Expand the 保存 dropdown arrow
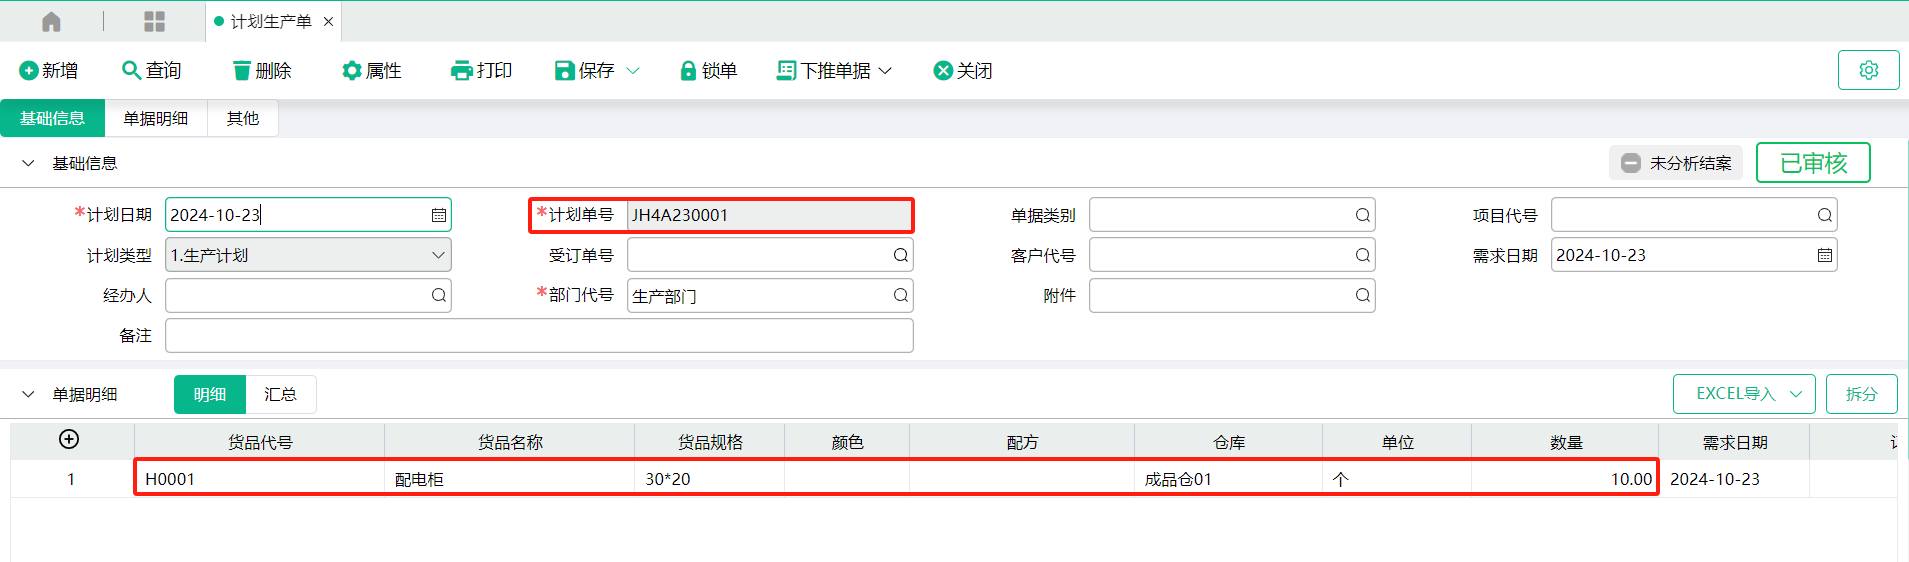This screenshot has width=1909, height=562. pos(633,71)
